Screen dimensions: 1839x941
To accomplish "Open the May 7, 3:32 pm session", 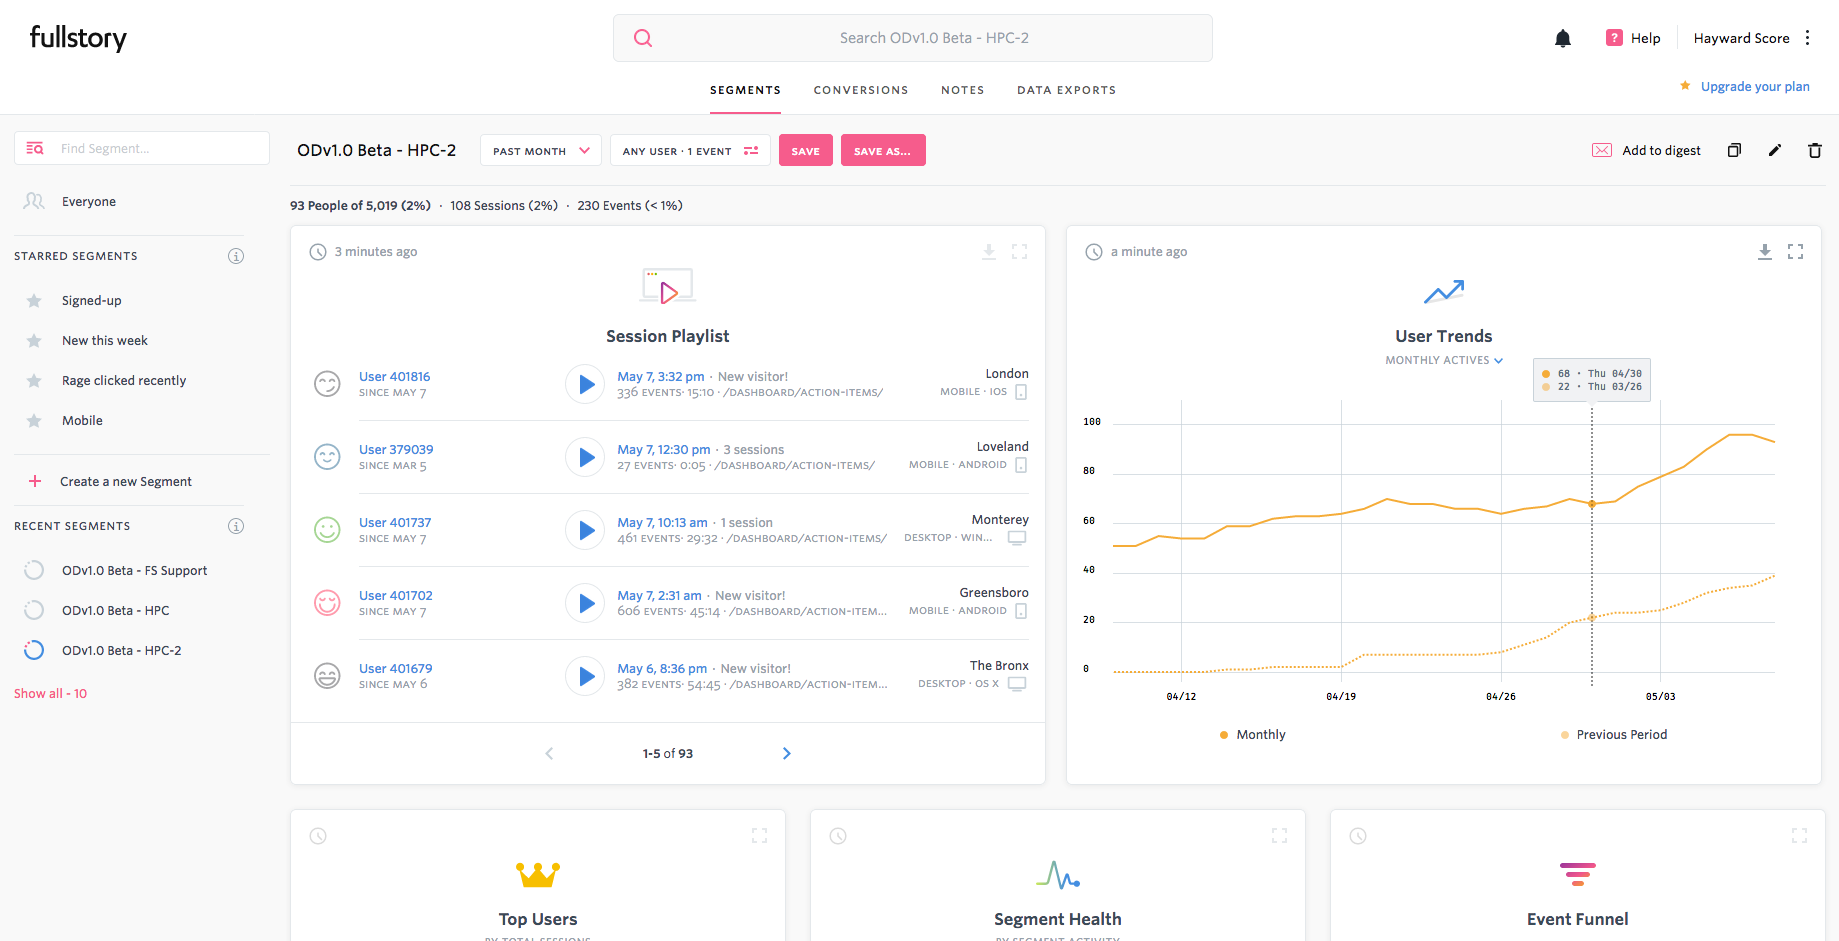I will (661, 377).
